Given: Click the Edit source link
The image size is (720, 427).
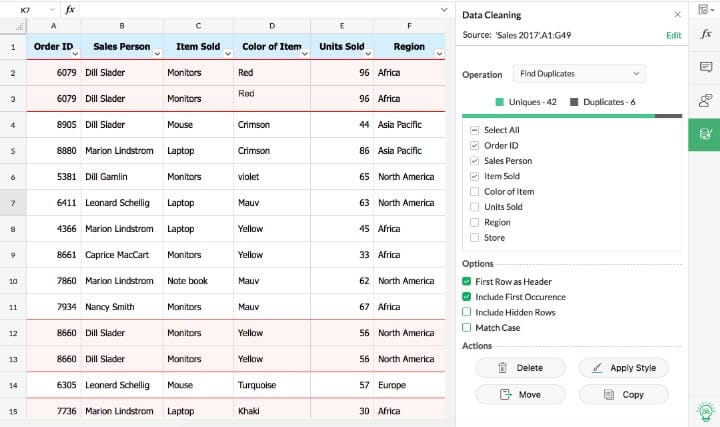Looking at the screenshot, I should click(x=674, y=35).
